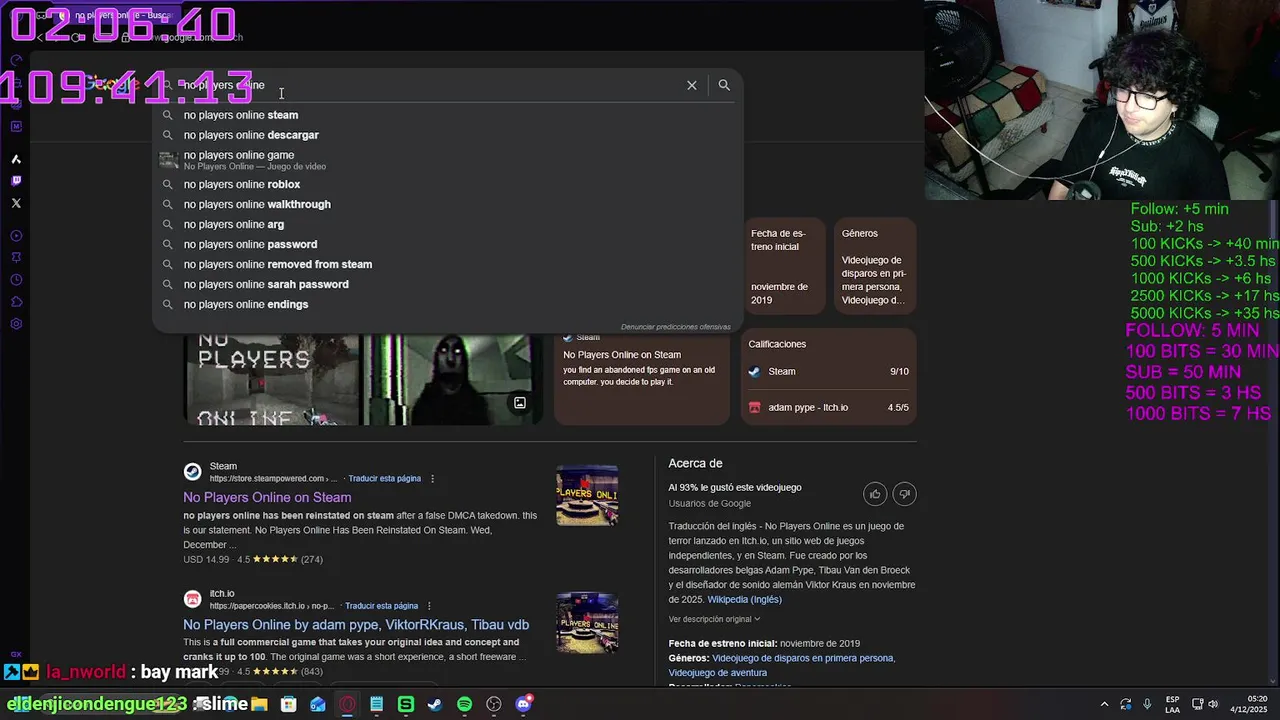Open the blue mail app in the taskbar
This screenshot has height=720, width=1280.
pyautogui.click(x=318, y=704)
